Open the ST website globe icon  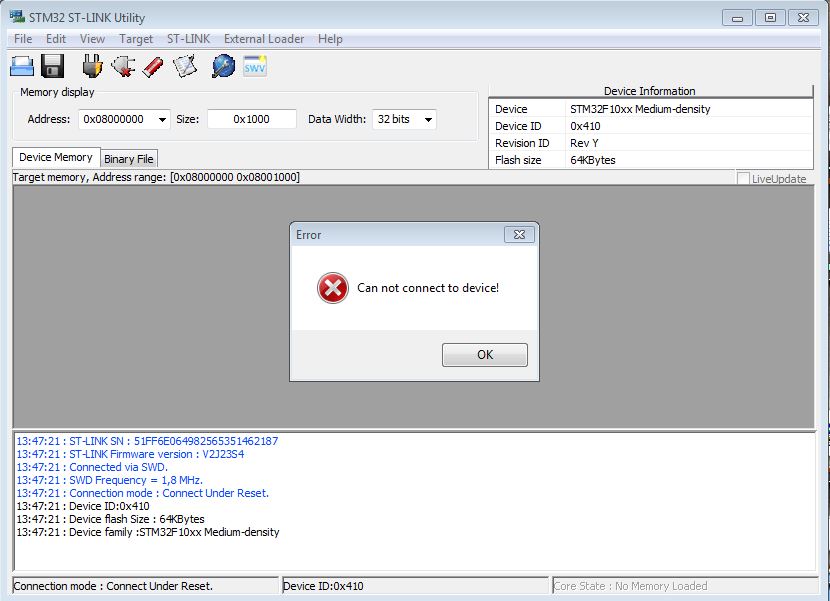[223, 66]
